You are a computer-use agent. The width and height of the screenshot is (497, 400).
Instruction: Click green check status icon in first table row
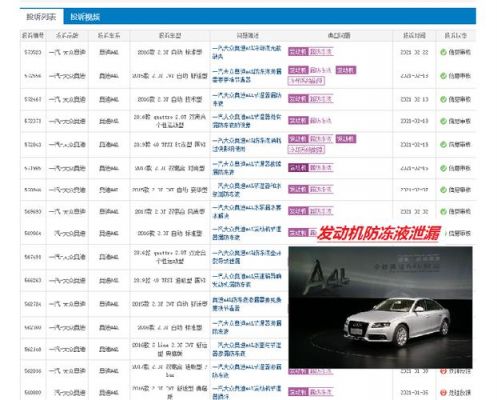(443, 52)
